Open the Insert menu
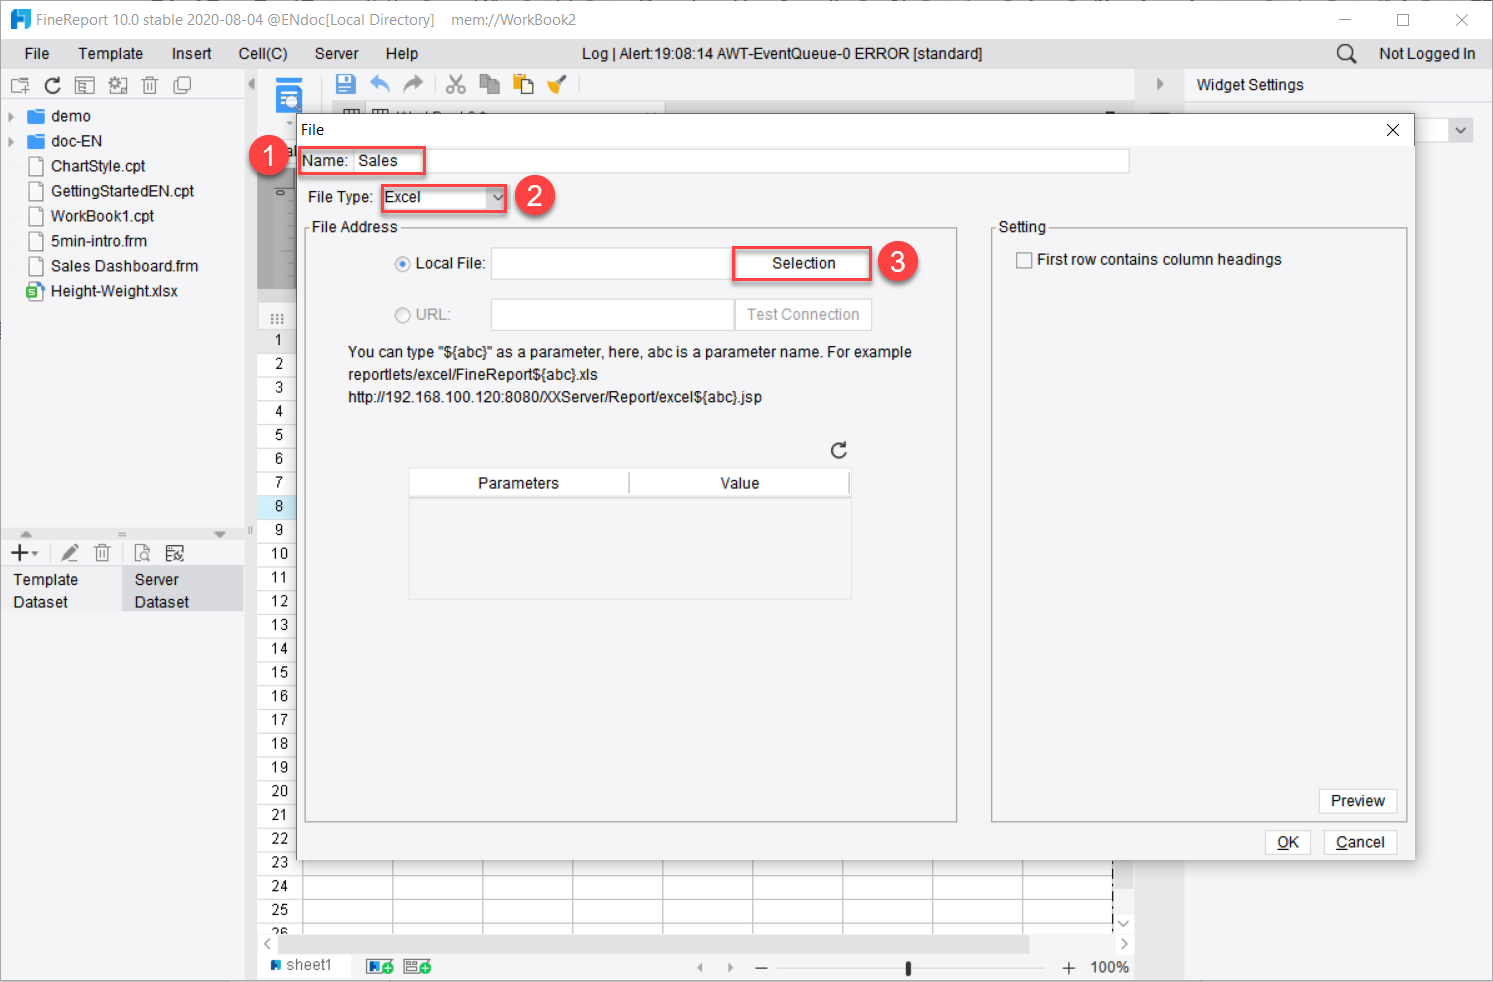 tap(191, 54)
